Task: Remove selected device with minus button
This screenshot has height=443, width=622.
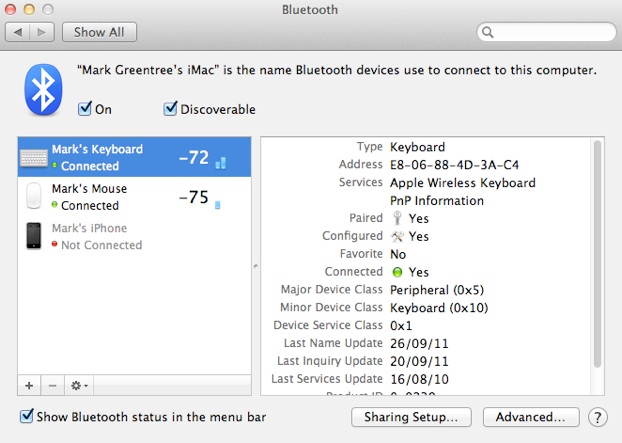Action: (x=52, y=385)
